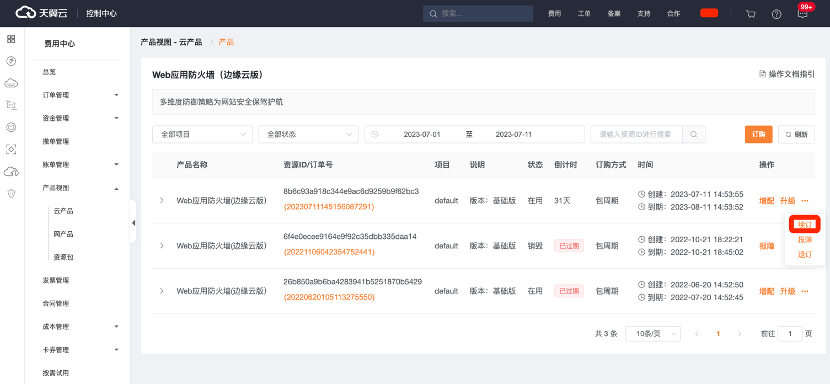Open notifications with 99+ badge

(803, 14)
